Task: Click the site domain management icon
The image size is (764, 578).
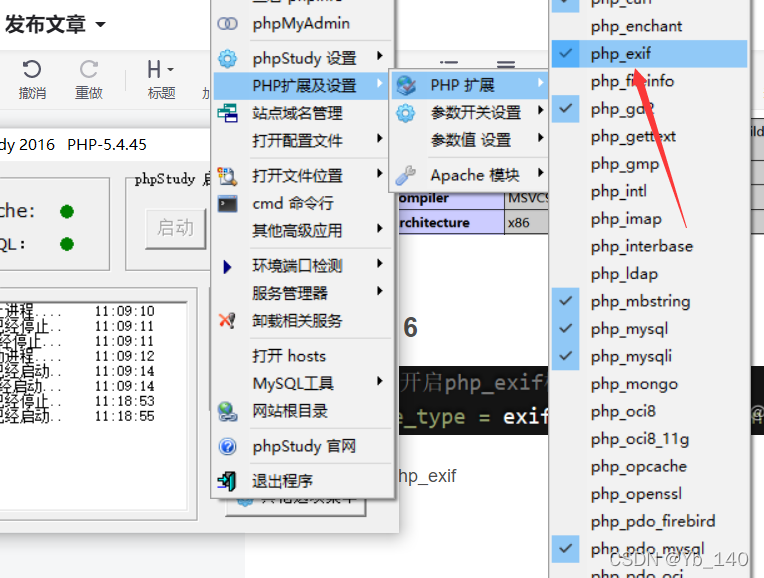Action: 228,113
